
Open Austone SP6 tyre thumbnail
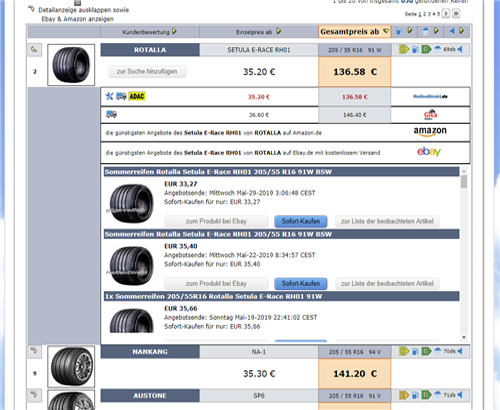pyautogui.click(x=71, y=400)
